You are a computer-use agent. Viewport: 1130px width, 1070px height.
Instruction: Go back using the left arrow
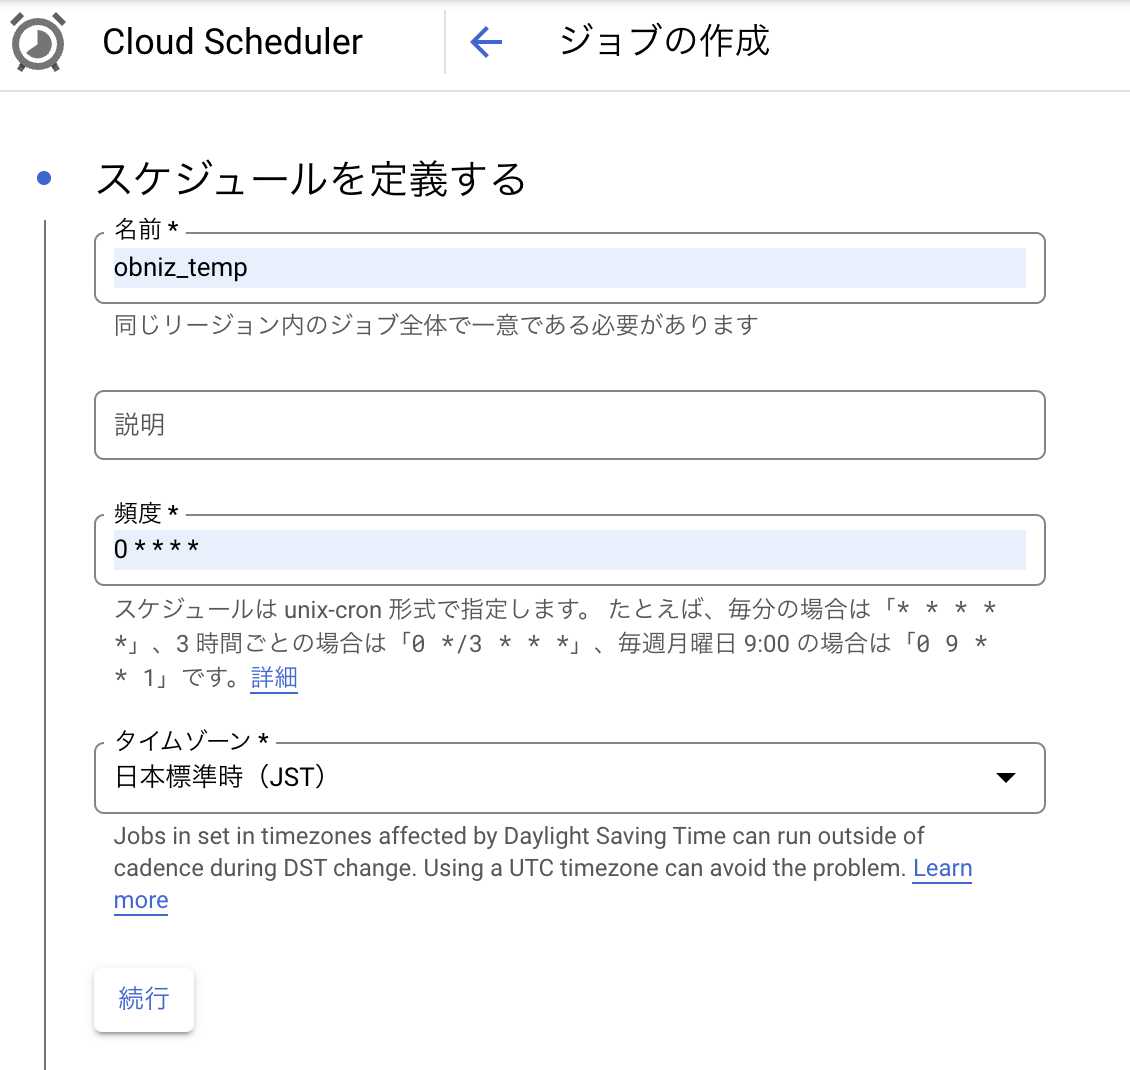pyautogui.click(x=486, y=42)
